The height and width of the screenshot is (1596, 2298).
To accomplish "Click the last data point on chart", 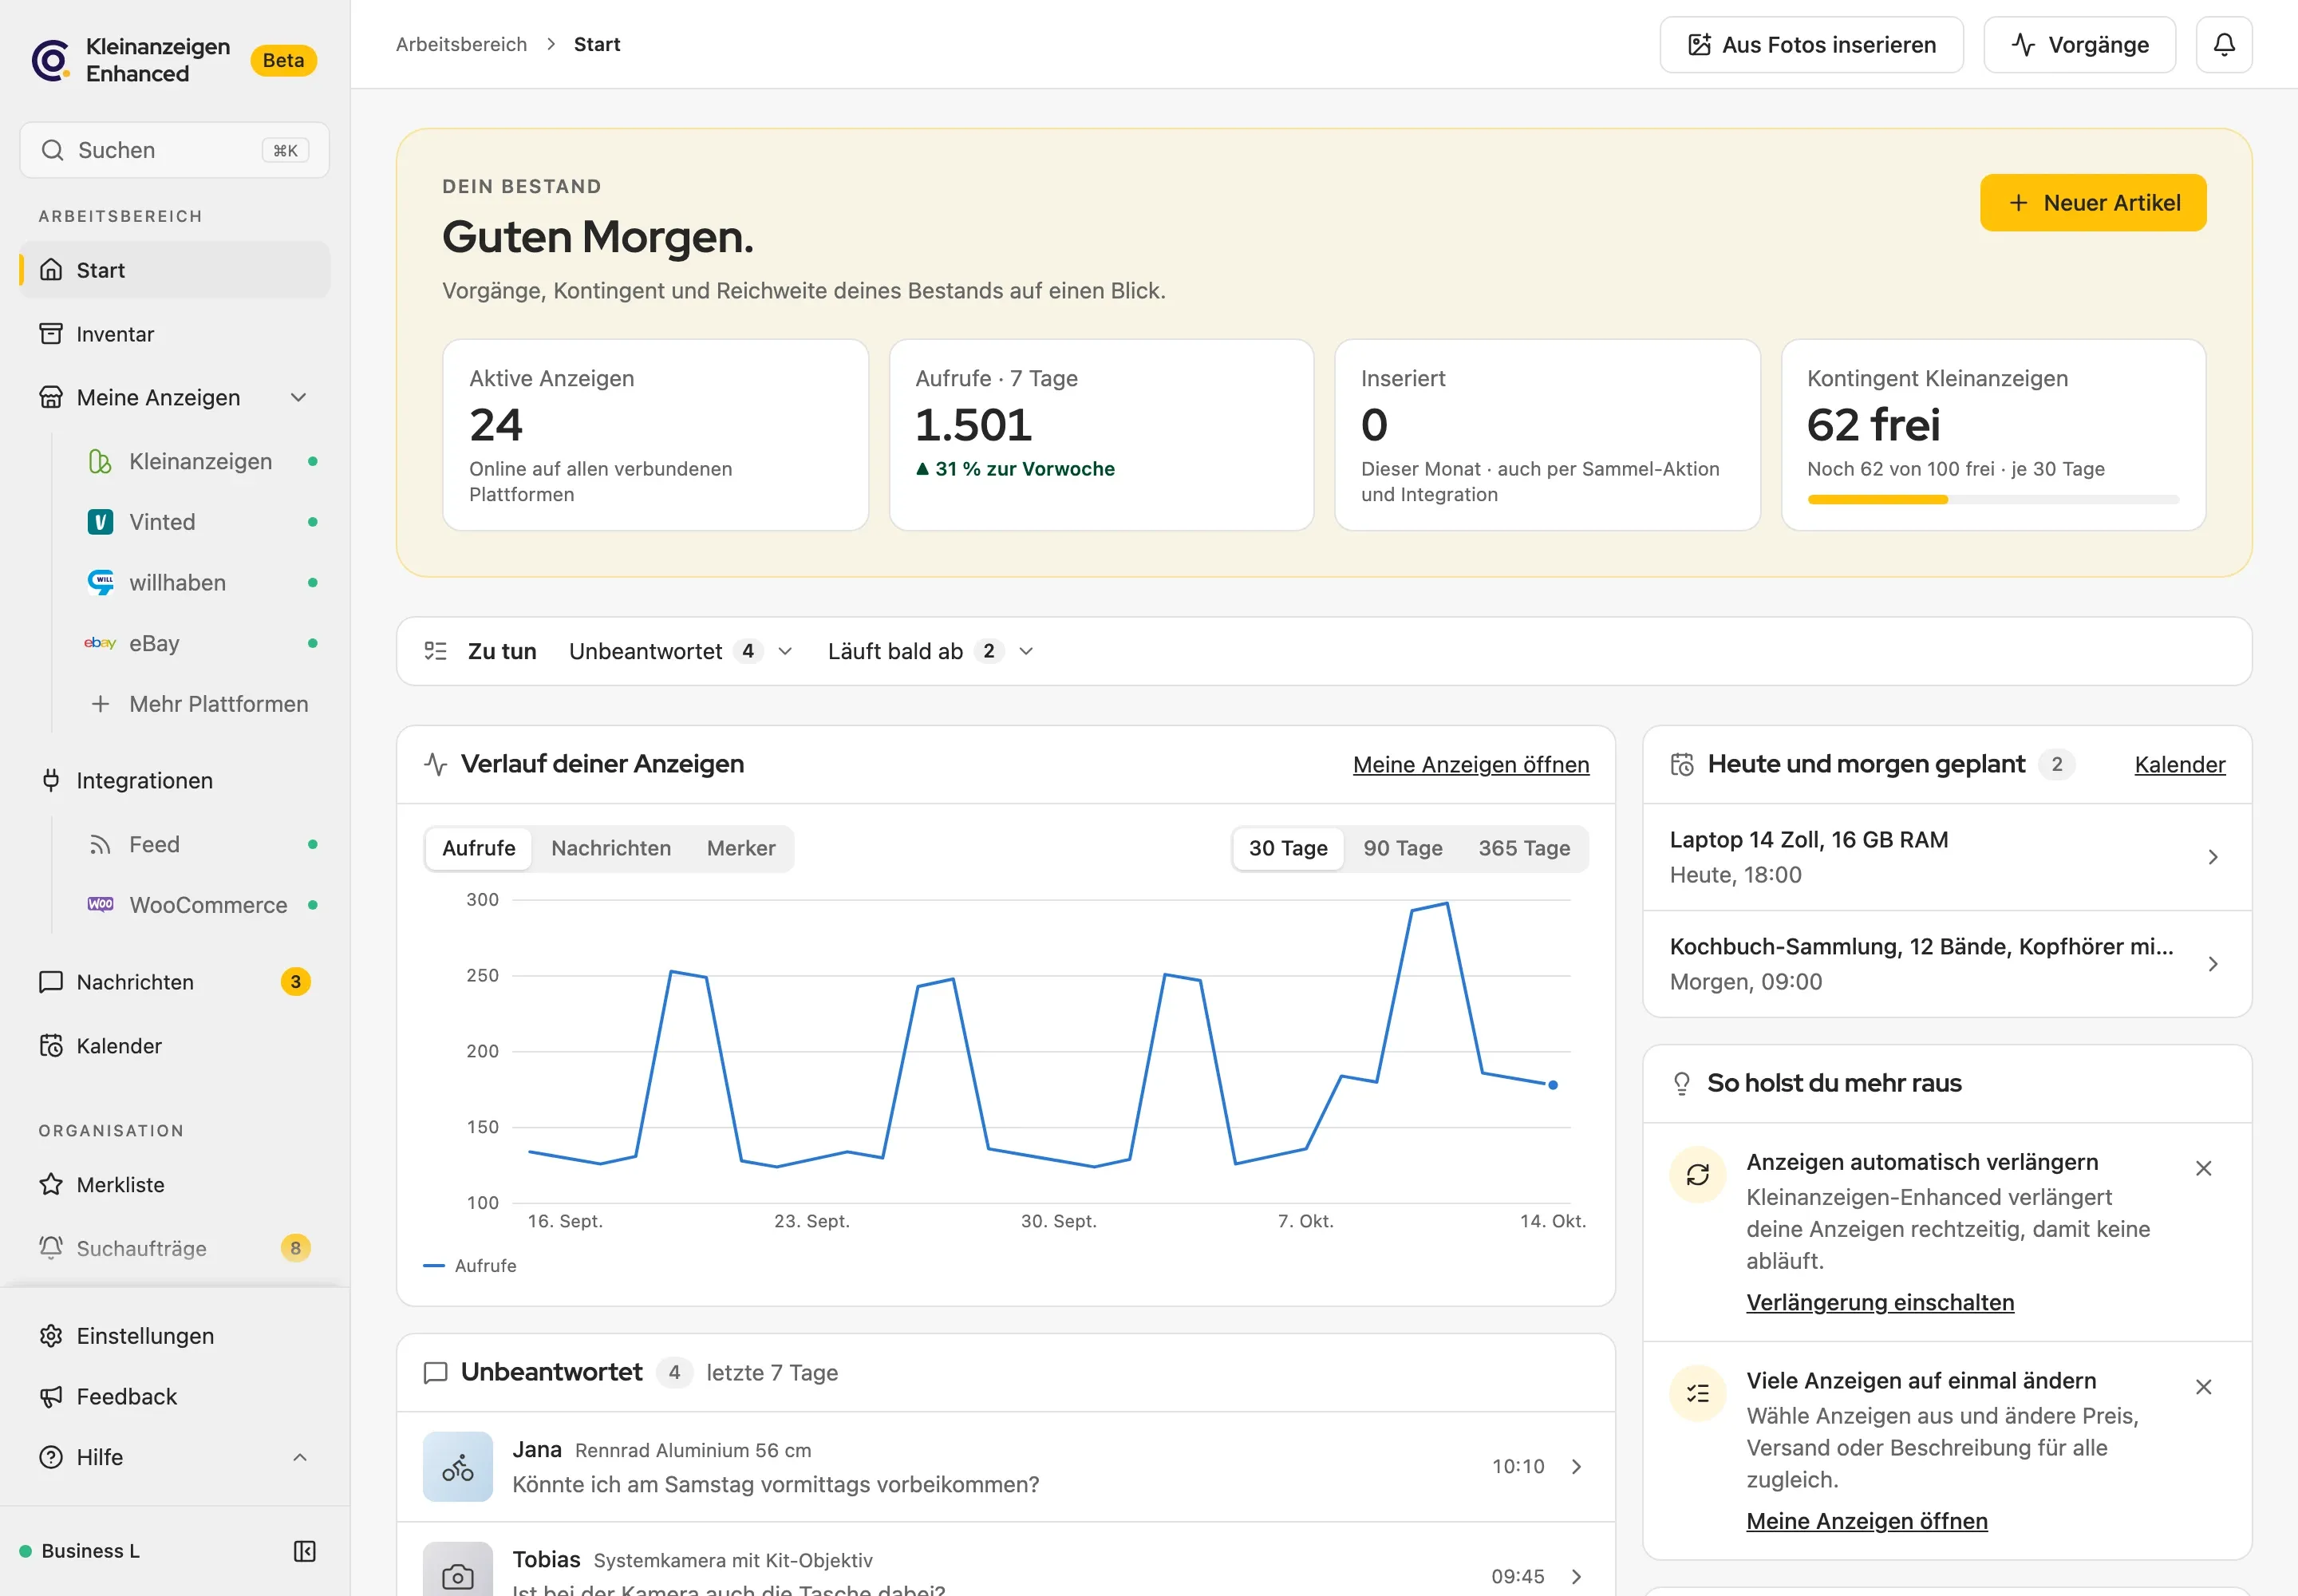I will (1552, 1085).
